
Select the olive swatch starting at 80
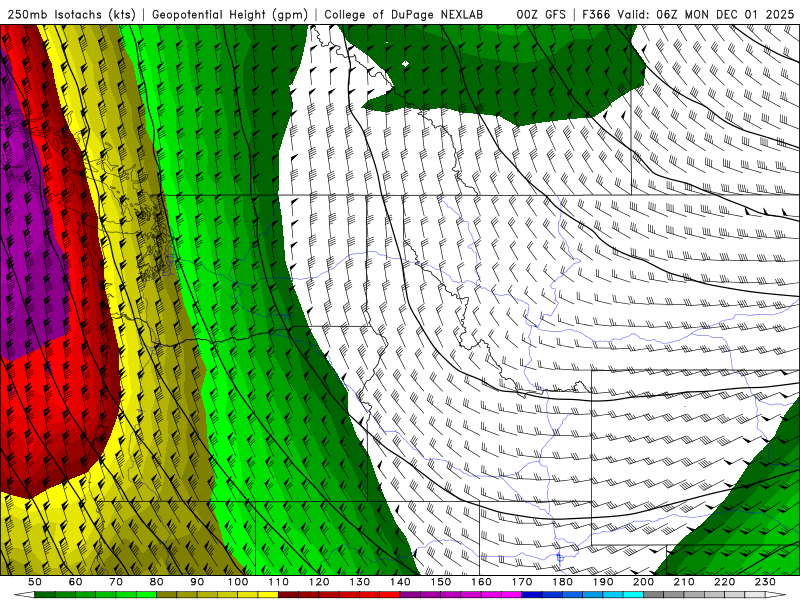point(166,595)
